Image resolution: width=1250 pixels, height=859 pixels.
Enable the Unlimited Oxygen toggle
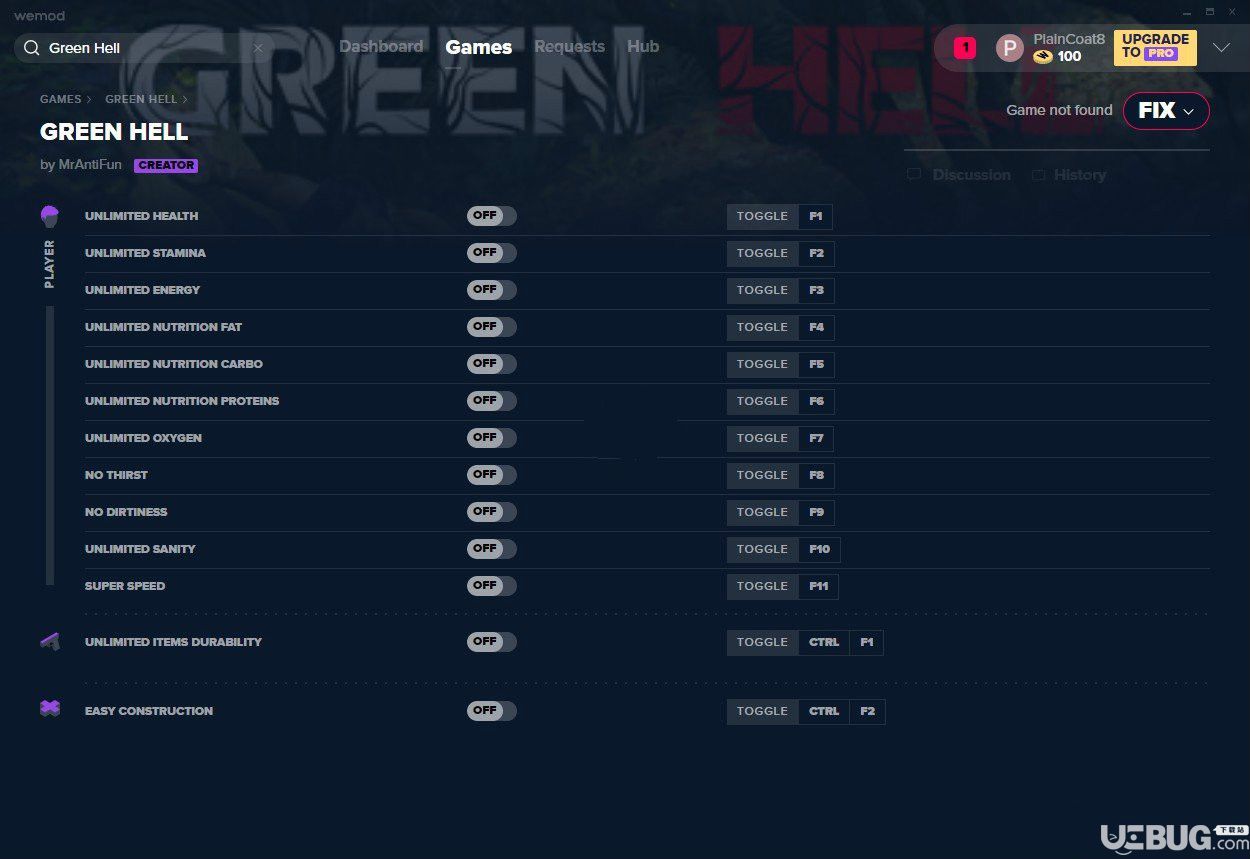(x=492, y=438)
